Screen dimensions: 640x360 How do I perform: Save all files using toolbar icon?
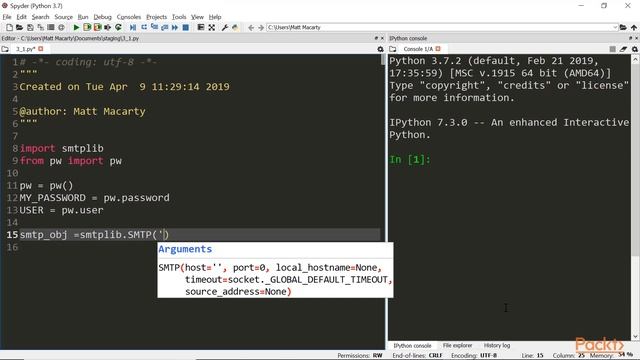coord(40,27)
